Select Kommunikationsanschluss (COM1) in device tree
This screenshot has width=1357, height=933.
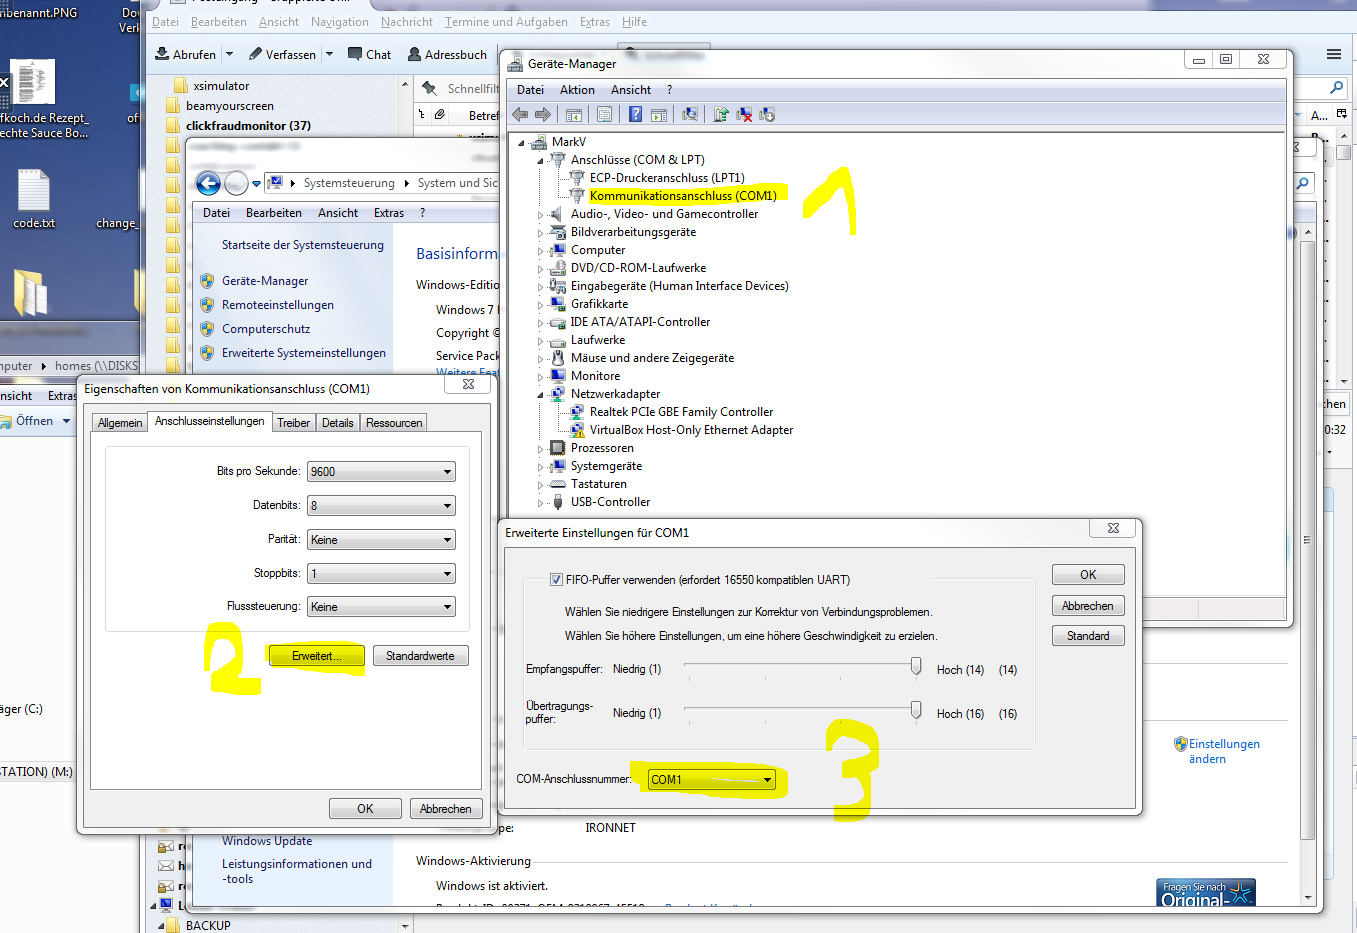tap(682, 196)
